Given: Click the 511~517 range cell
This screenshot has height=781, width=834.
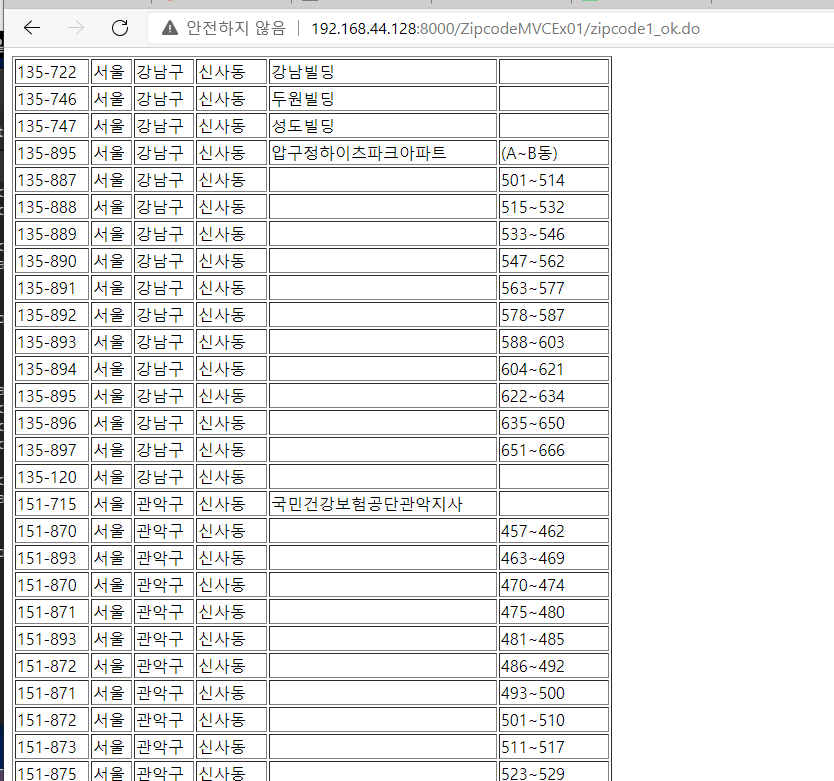Looking at the screenshot, I should 554,747.
